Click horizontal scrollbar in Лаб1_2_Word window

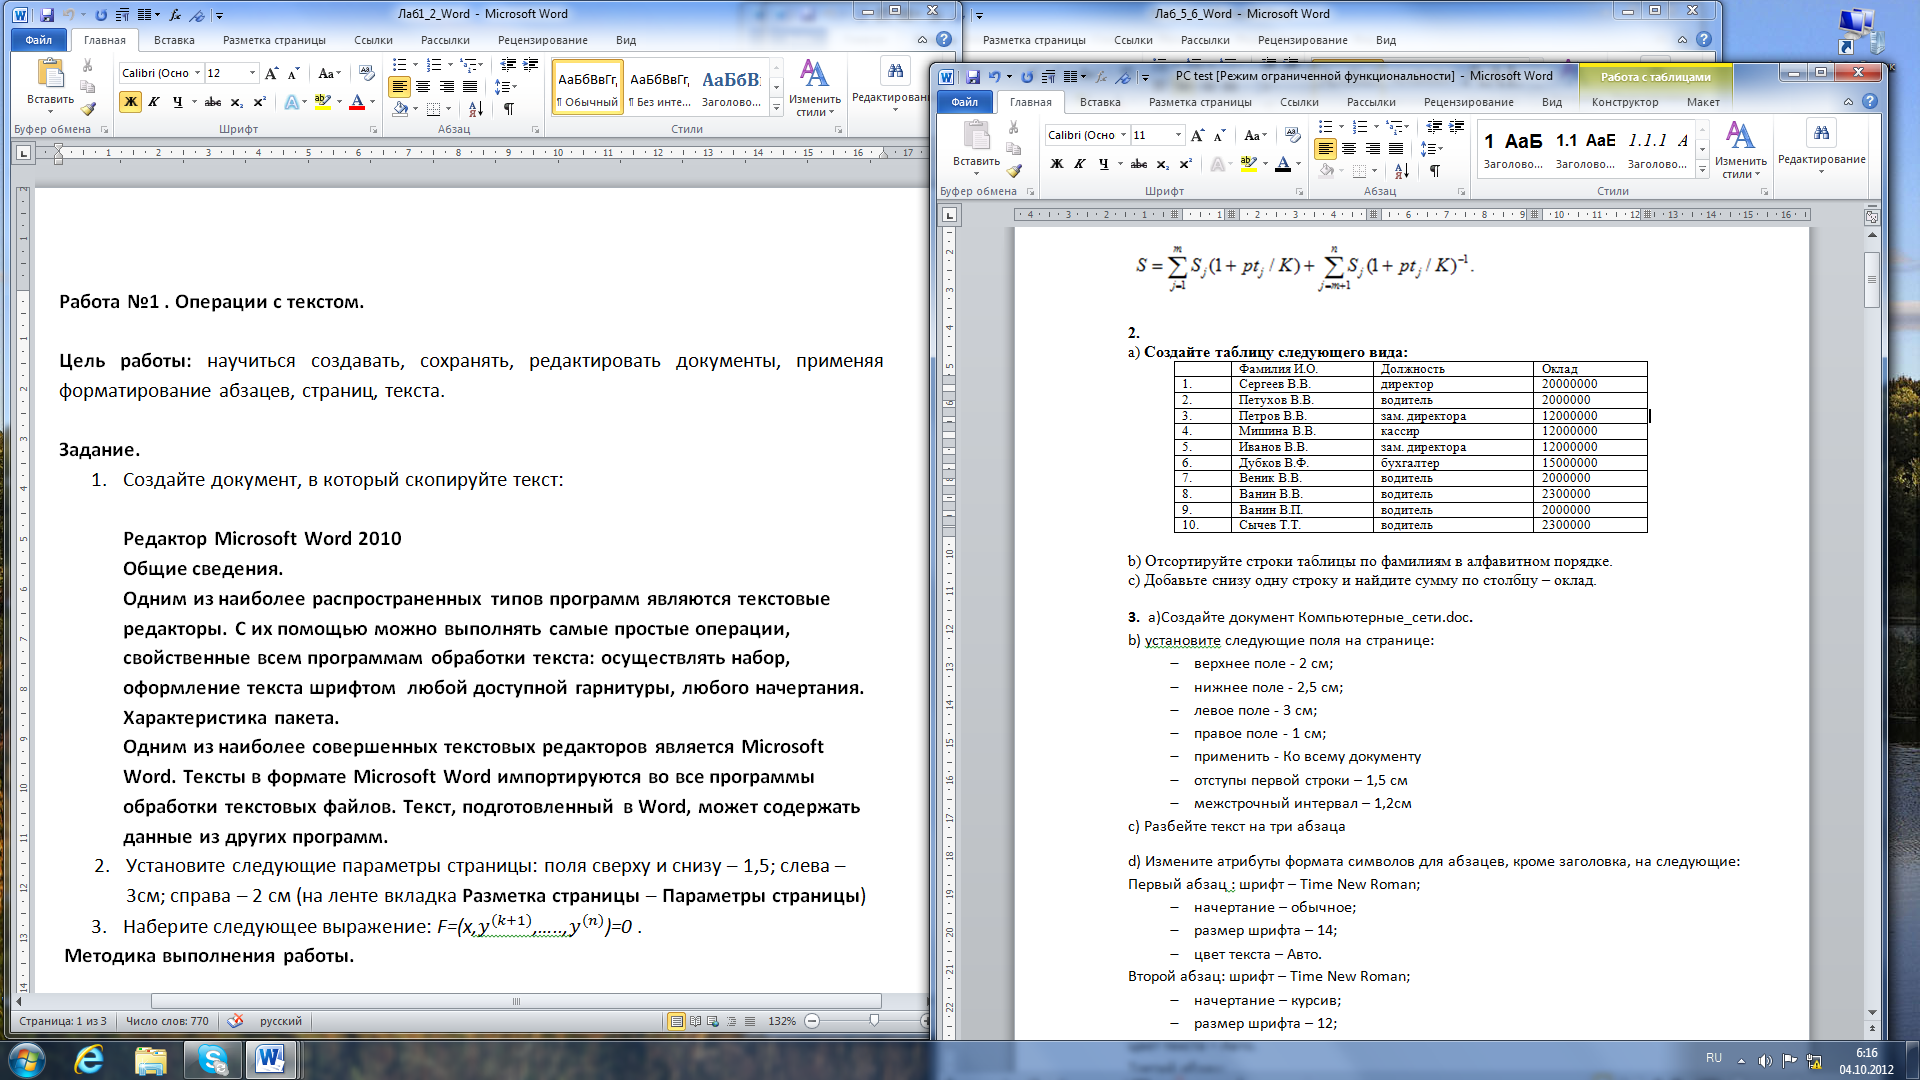click(516, 1001)
